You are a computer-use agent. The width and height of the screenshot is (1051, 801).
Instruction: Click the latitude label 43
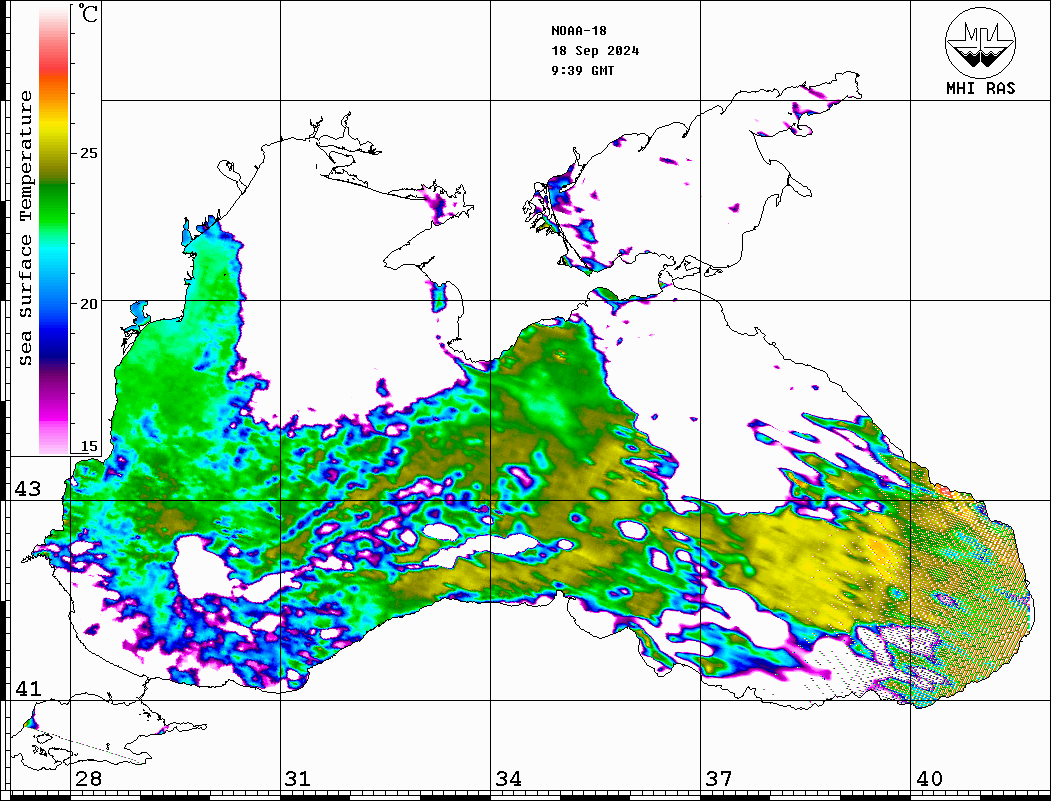point(28,489)
